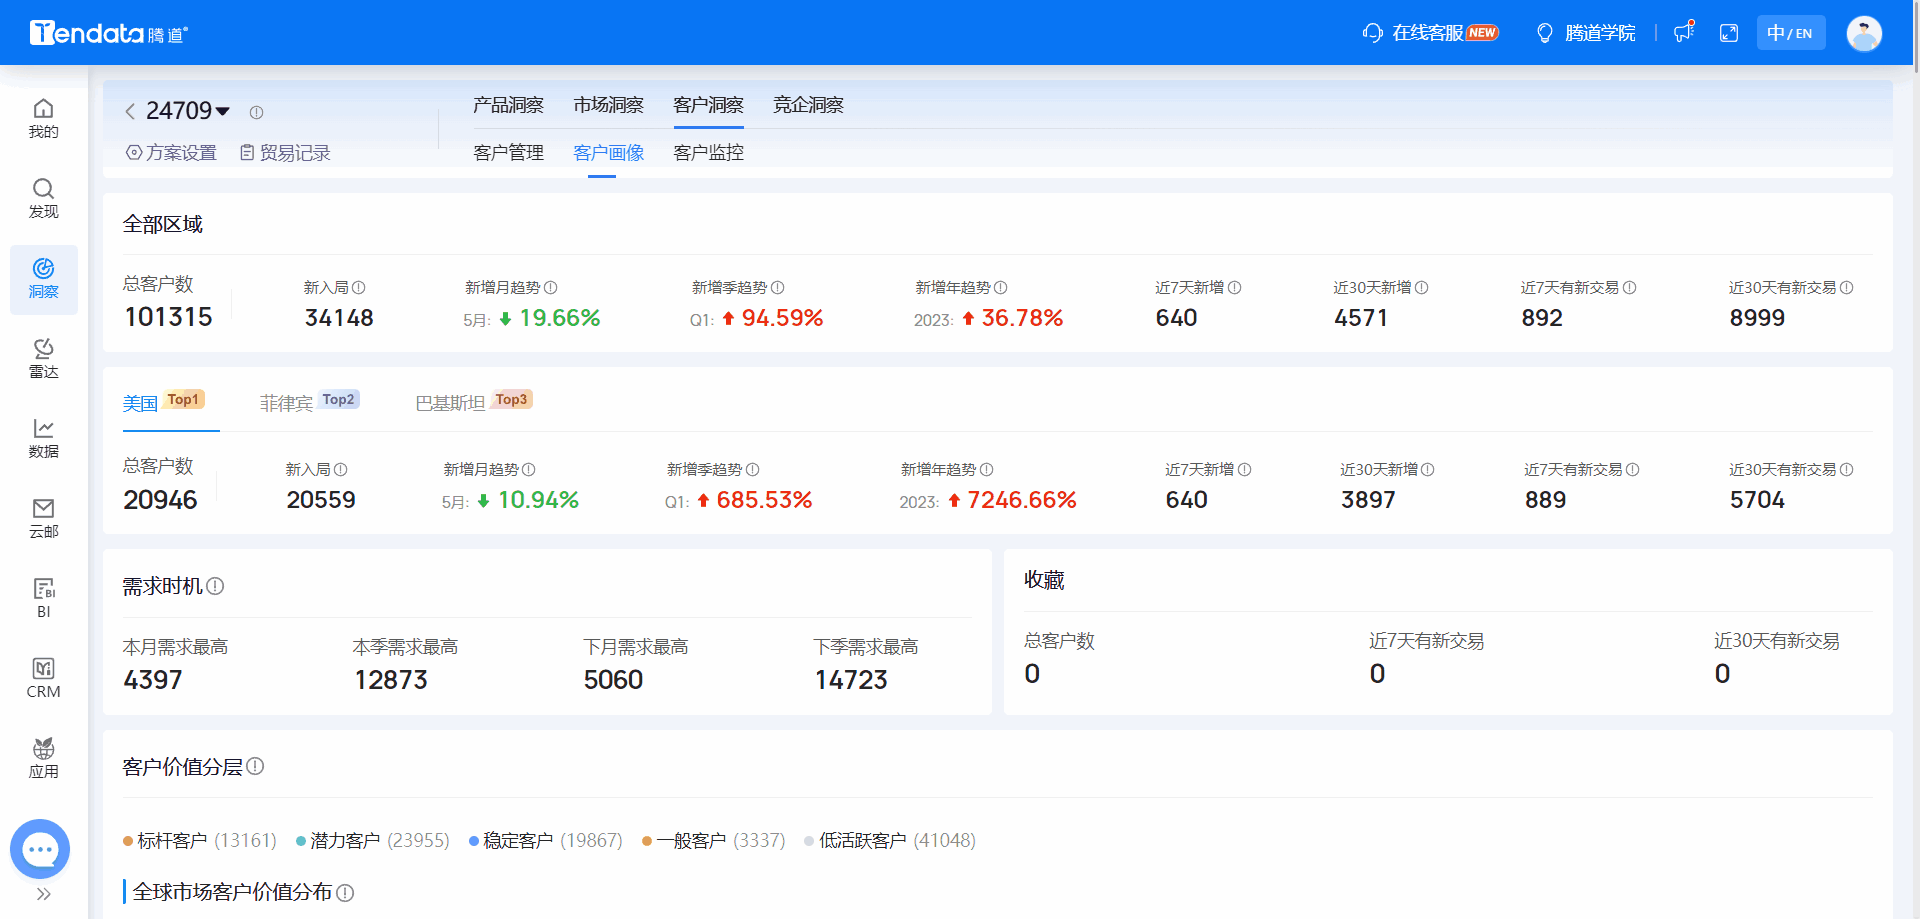
Task: Open the chat bubble at bottom left
Action: [40, 849]
